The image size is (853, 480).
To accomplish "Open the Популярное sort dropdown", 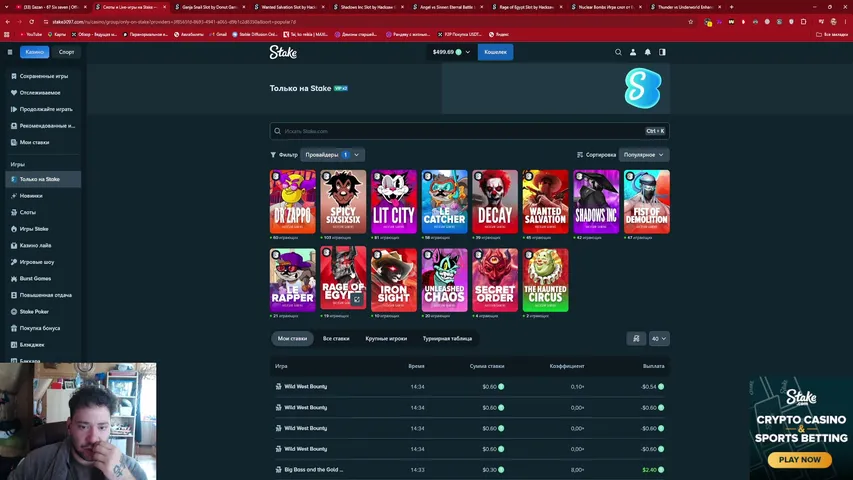I will (644, 155).
